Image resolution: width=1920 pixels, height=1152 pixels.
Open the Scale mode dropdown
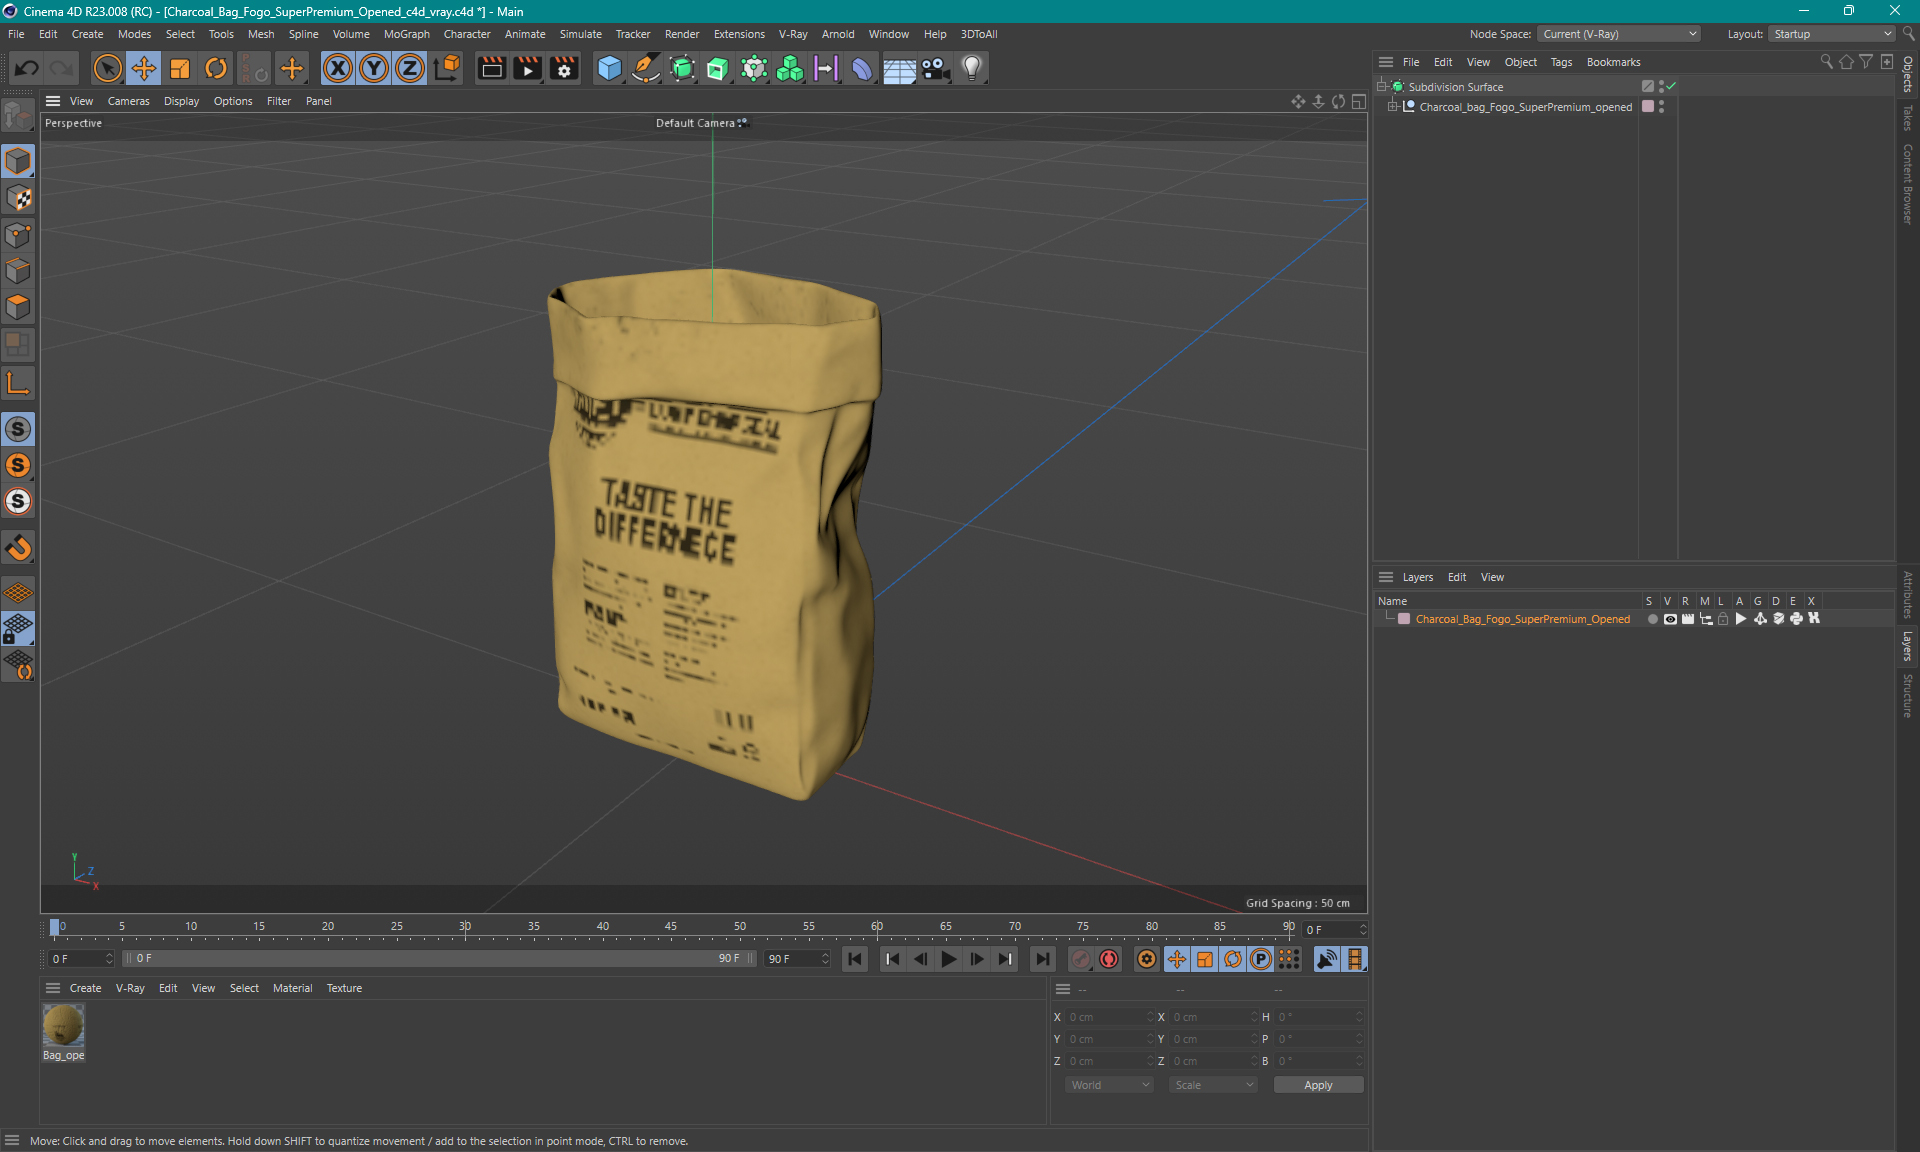point(1213,1085)
